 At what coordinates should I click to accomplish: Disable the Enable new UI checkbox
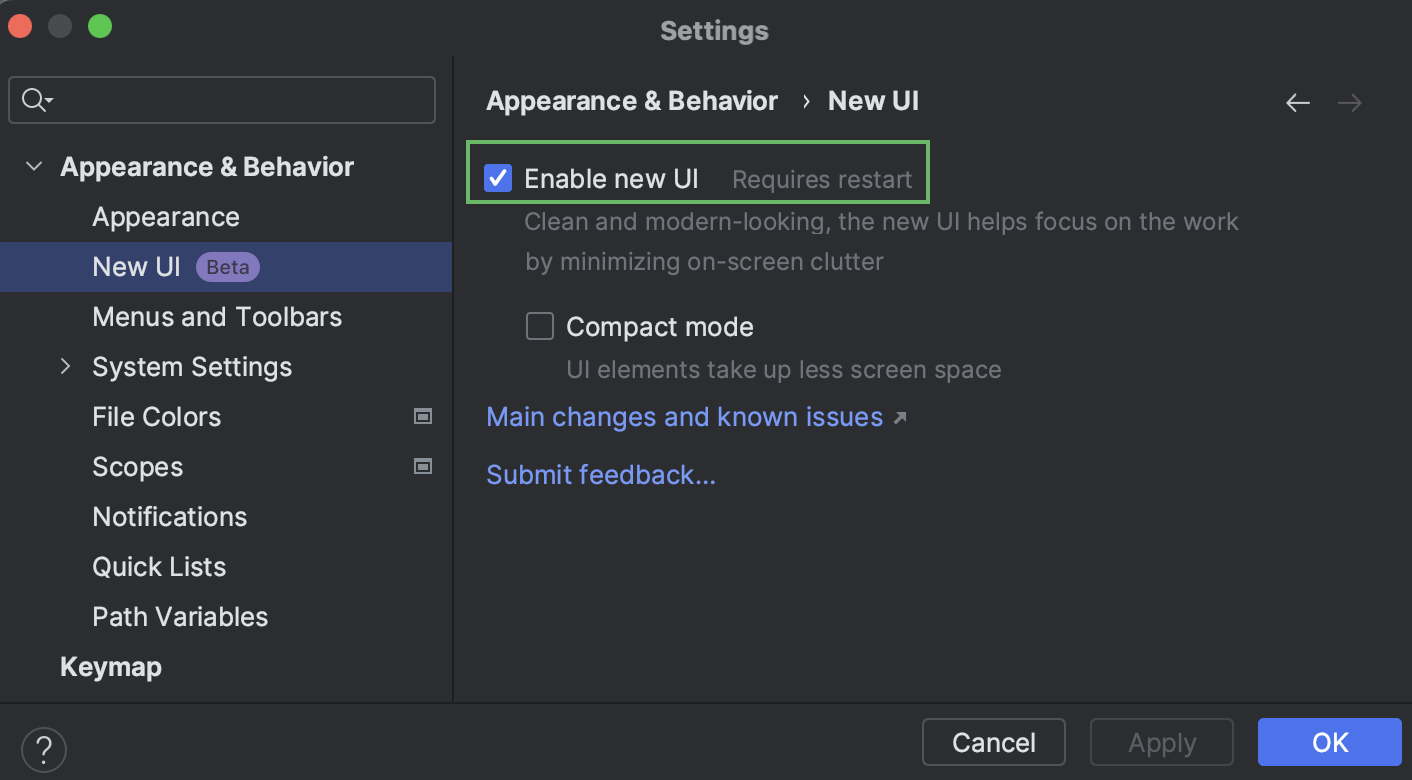pos(498,178)
